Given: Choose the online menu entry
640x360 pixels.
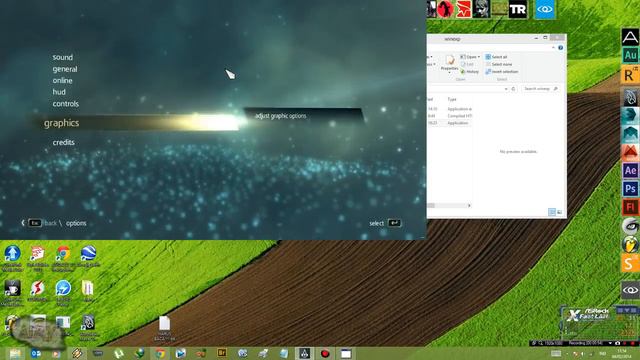Looking at the screenshot, I should tap(62, 81).
